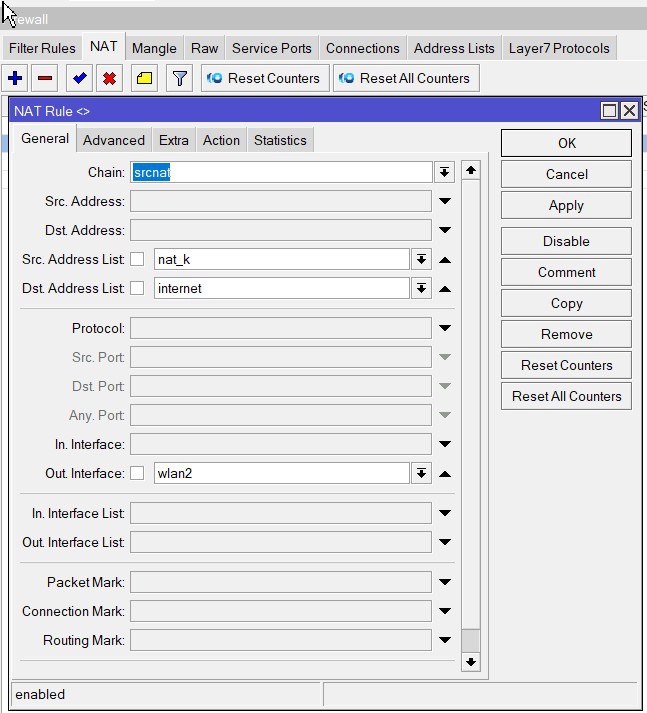Collapse the Dst. Address List field

click(x=445, y=289)
